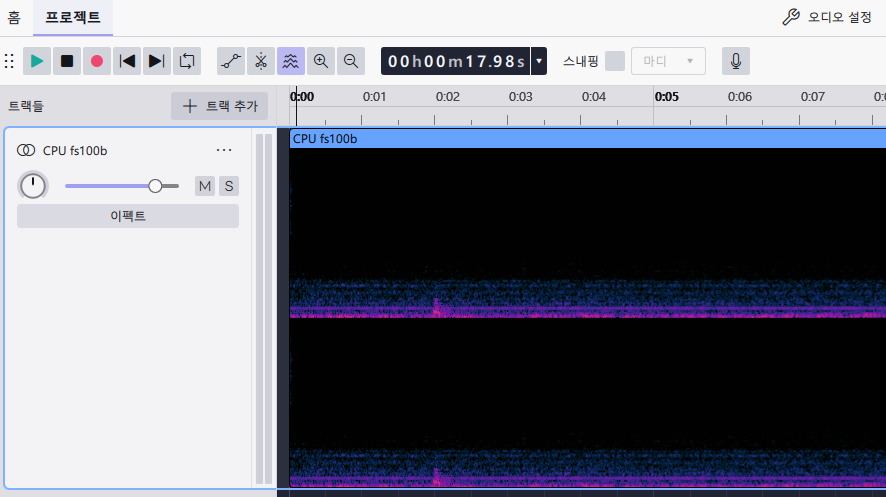Stop playback with the square Stop button
Viewport: 886px width, 497px height.
(67, 61)
